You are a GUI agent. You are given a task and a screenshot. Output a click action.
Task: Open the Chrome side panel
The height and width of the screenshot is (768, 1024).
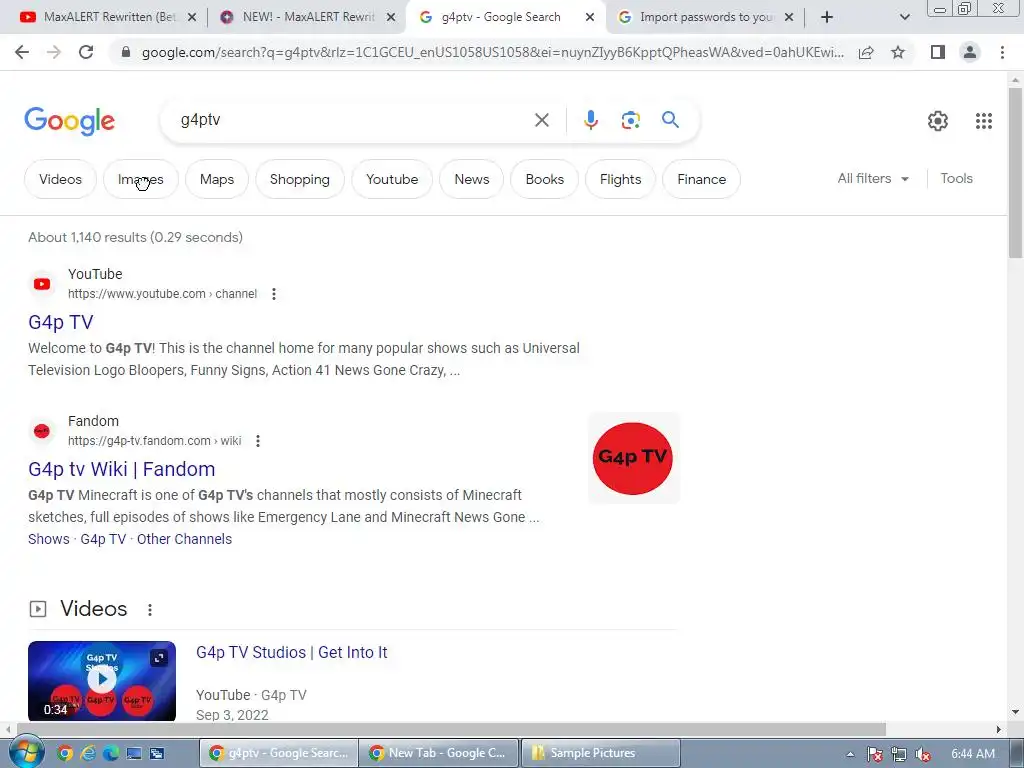938,52
